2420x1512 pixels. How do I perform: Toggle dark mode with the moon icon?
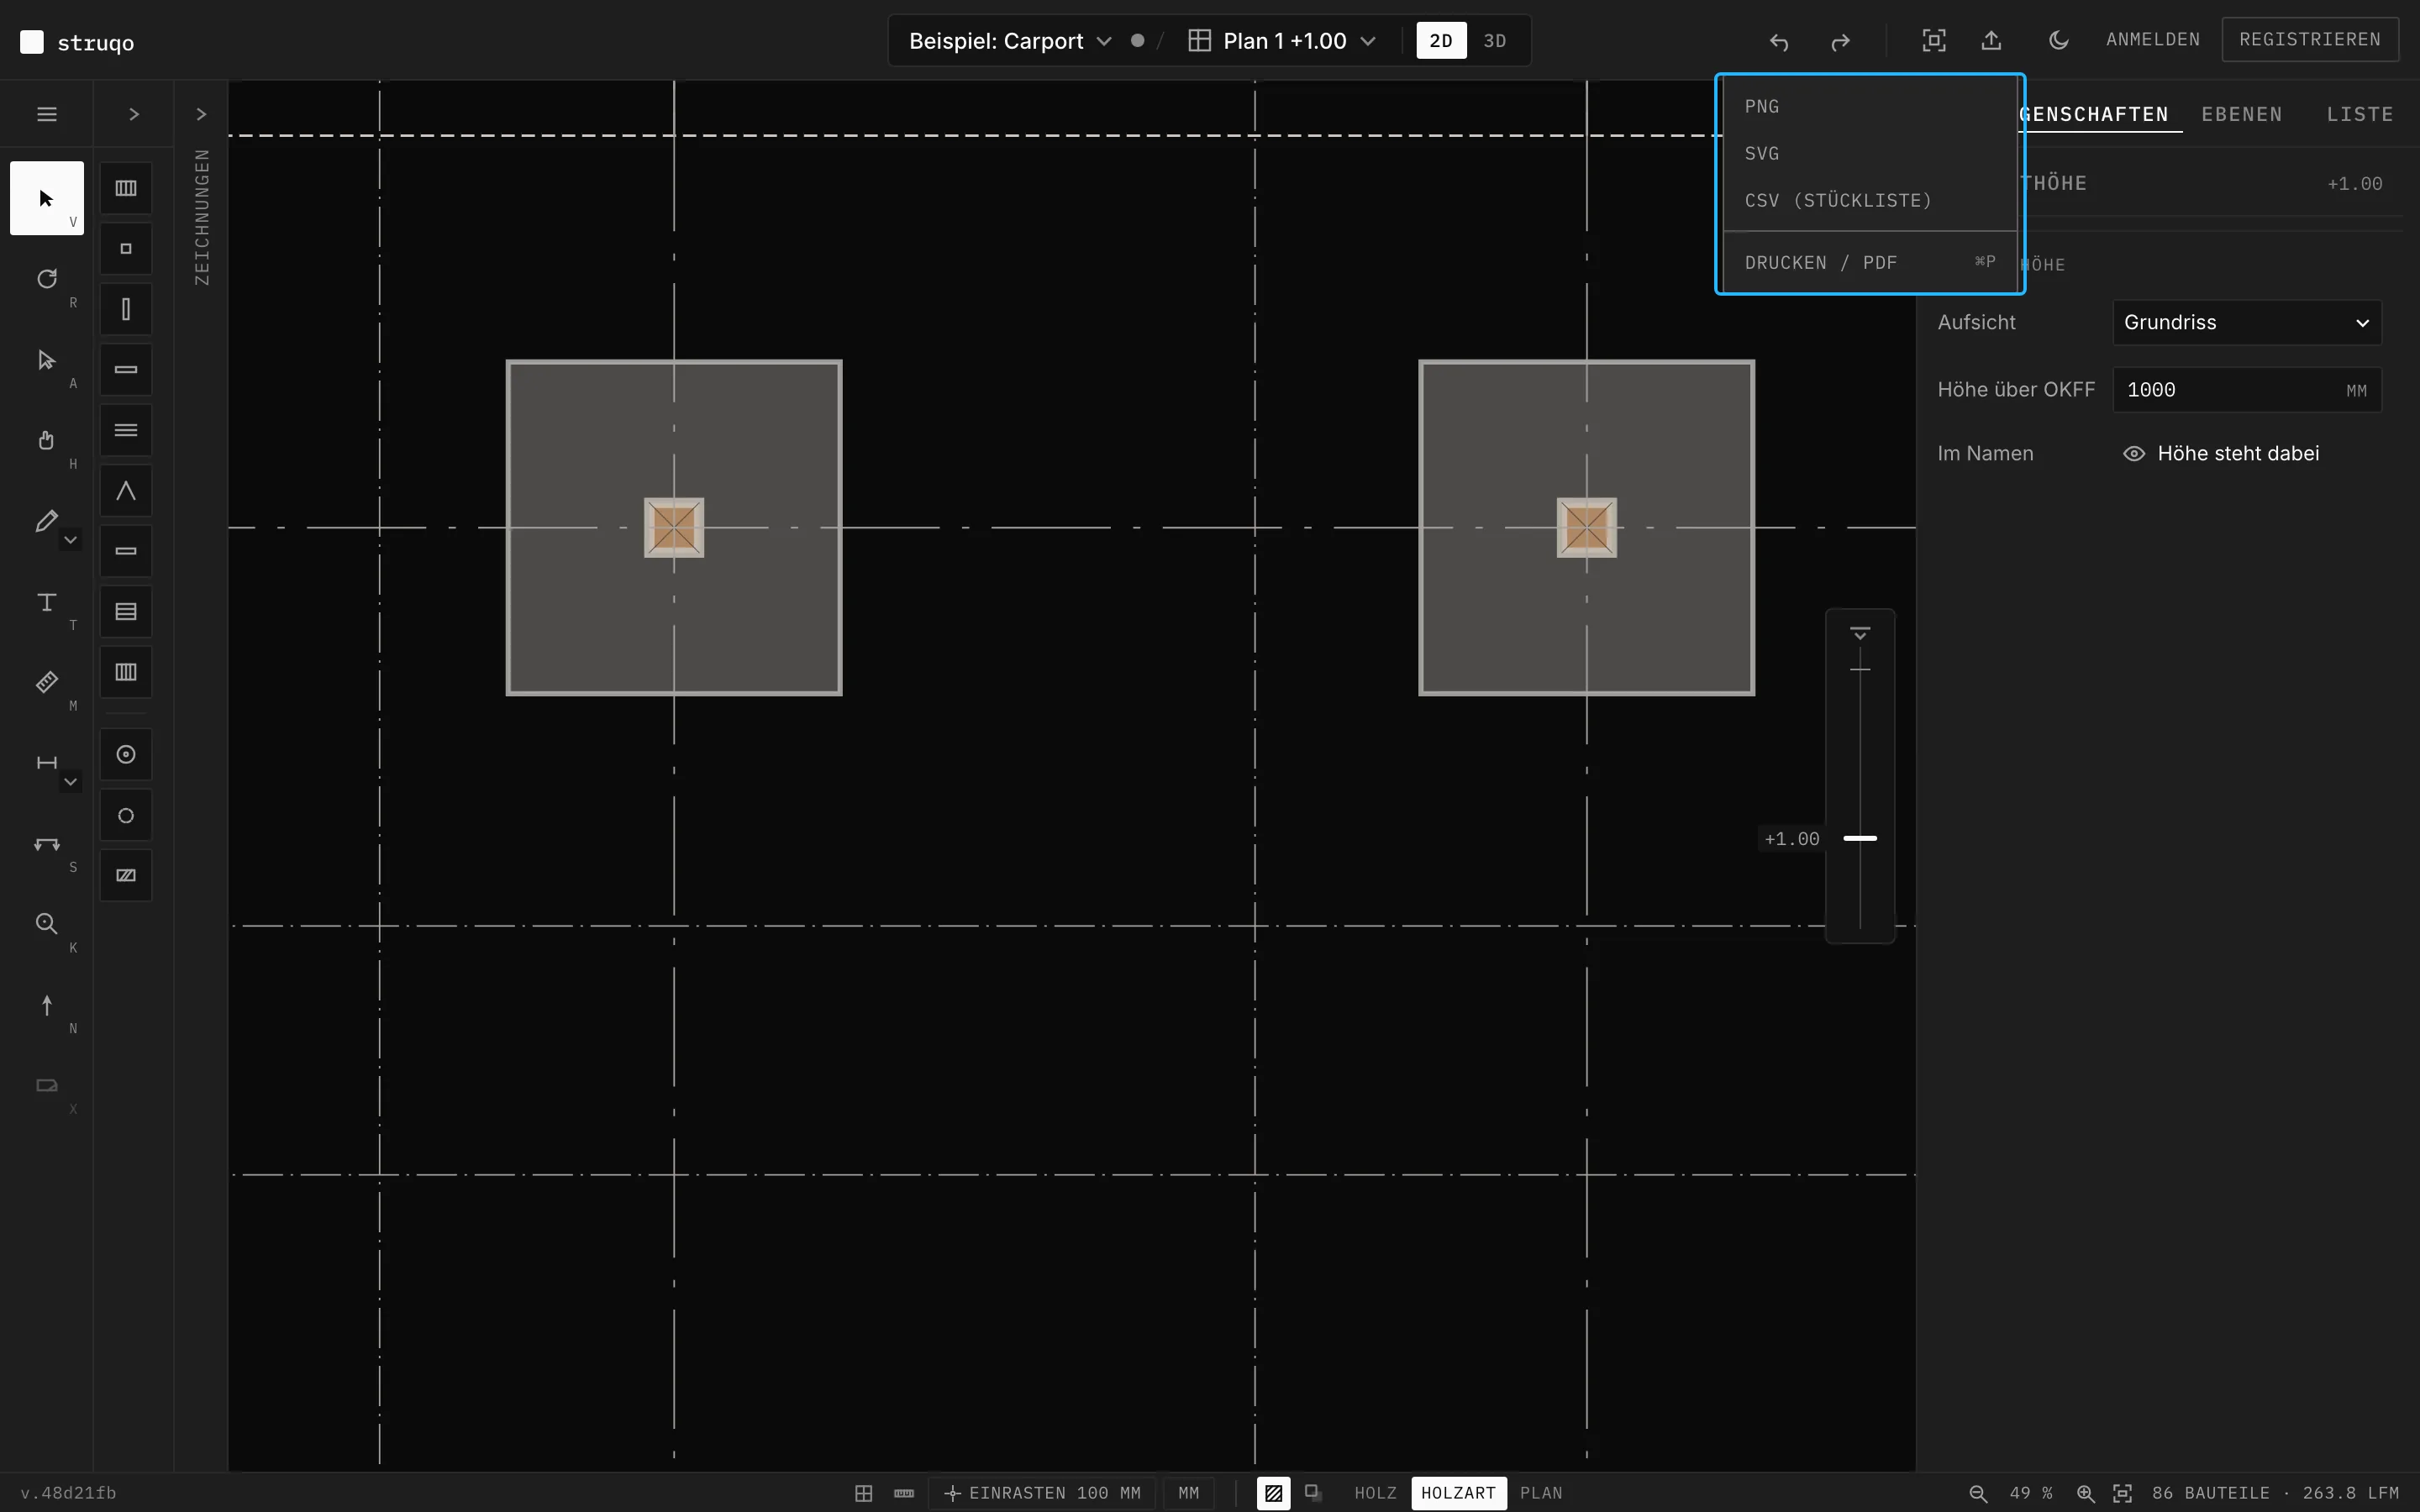[x=2058, y=41]
